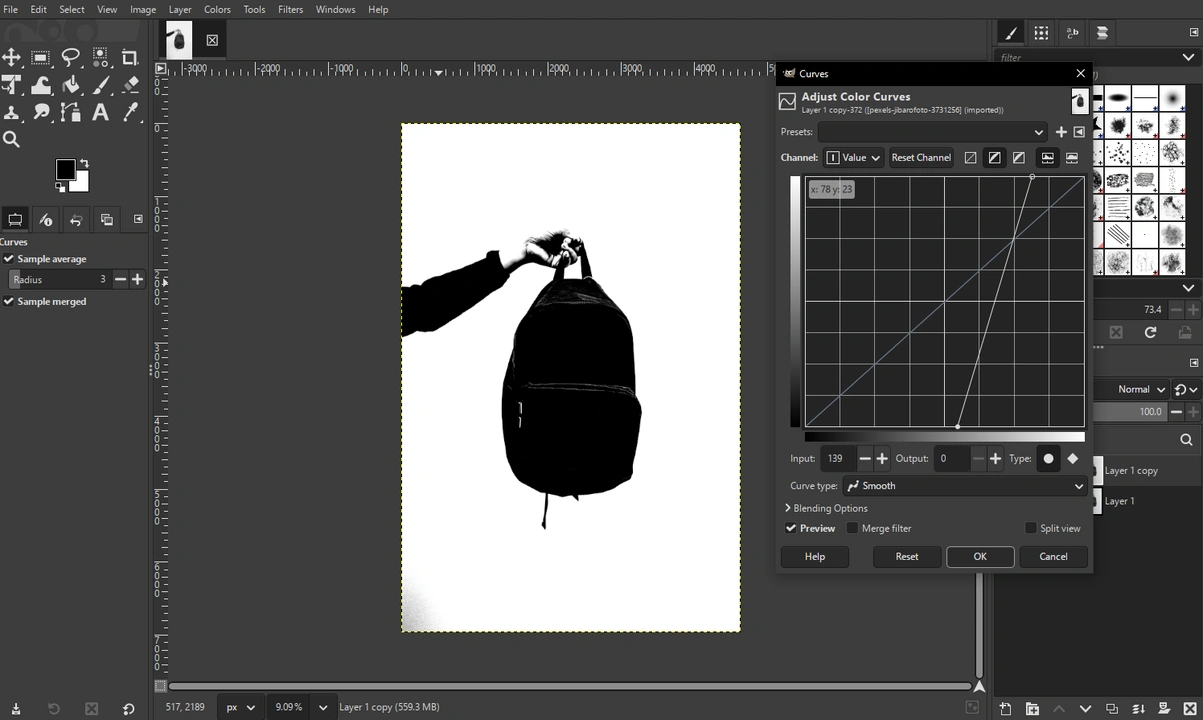Open the Tools menu

254,9
